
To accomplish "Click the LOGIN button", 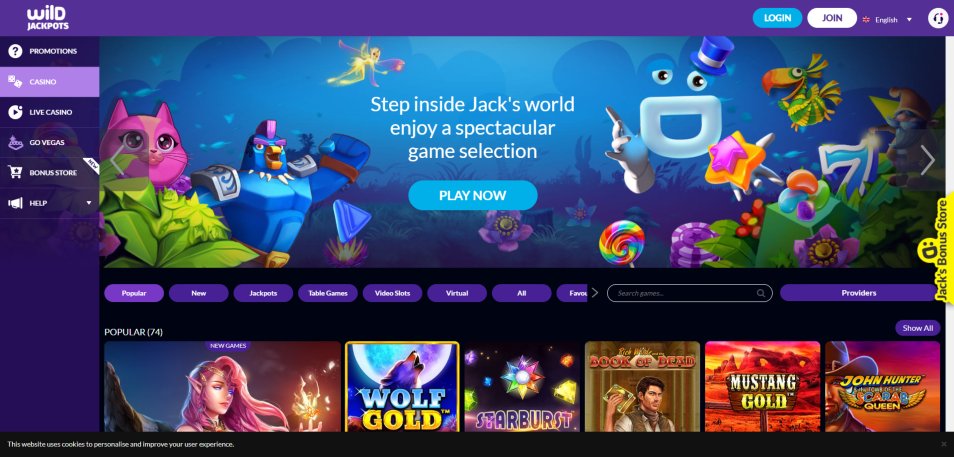I will [777, 18].
